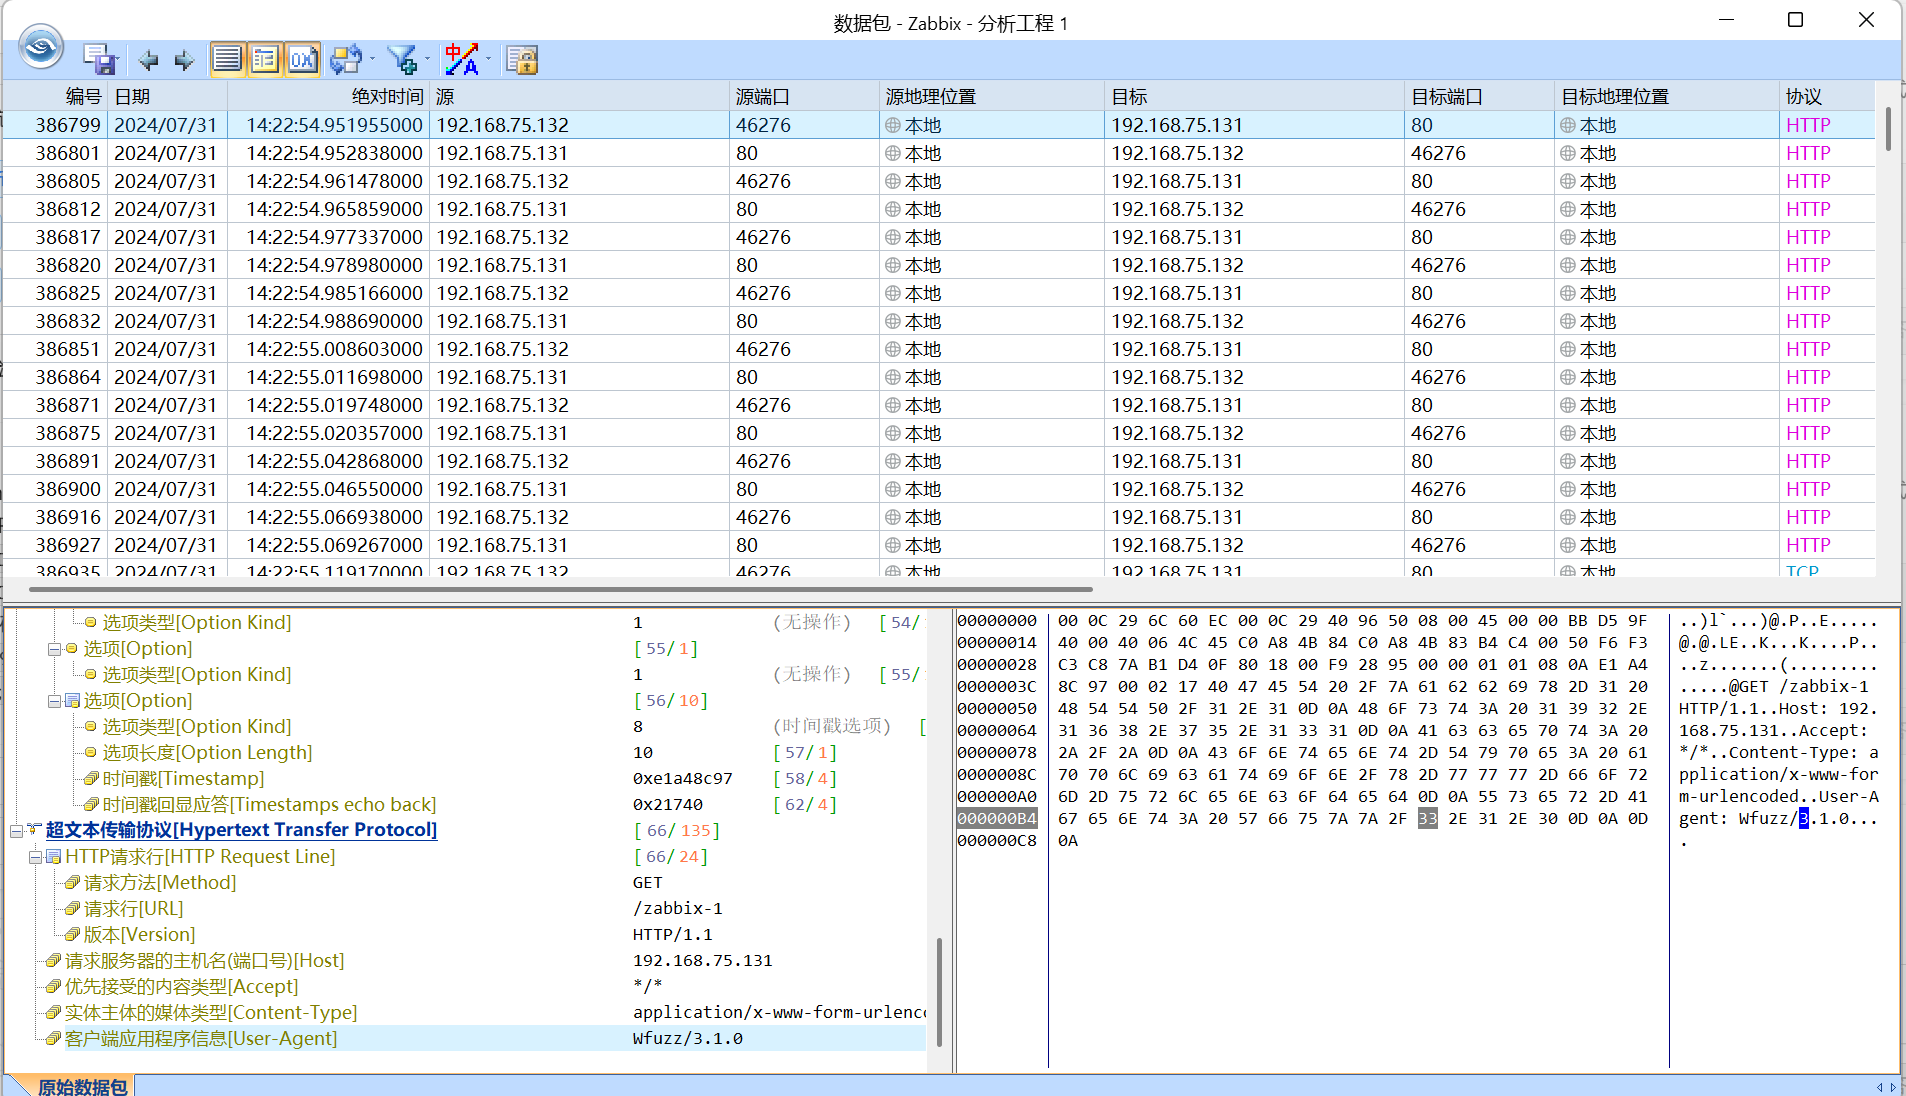1906x1096 pixels.
Task: Select the Timestamps echo back field
Action: 269,804
